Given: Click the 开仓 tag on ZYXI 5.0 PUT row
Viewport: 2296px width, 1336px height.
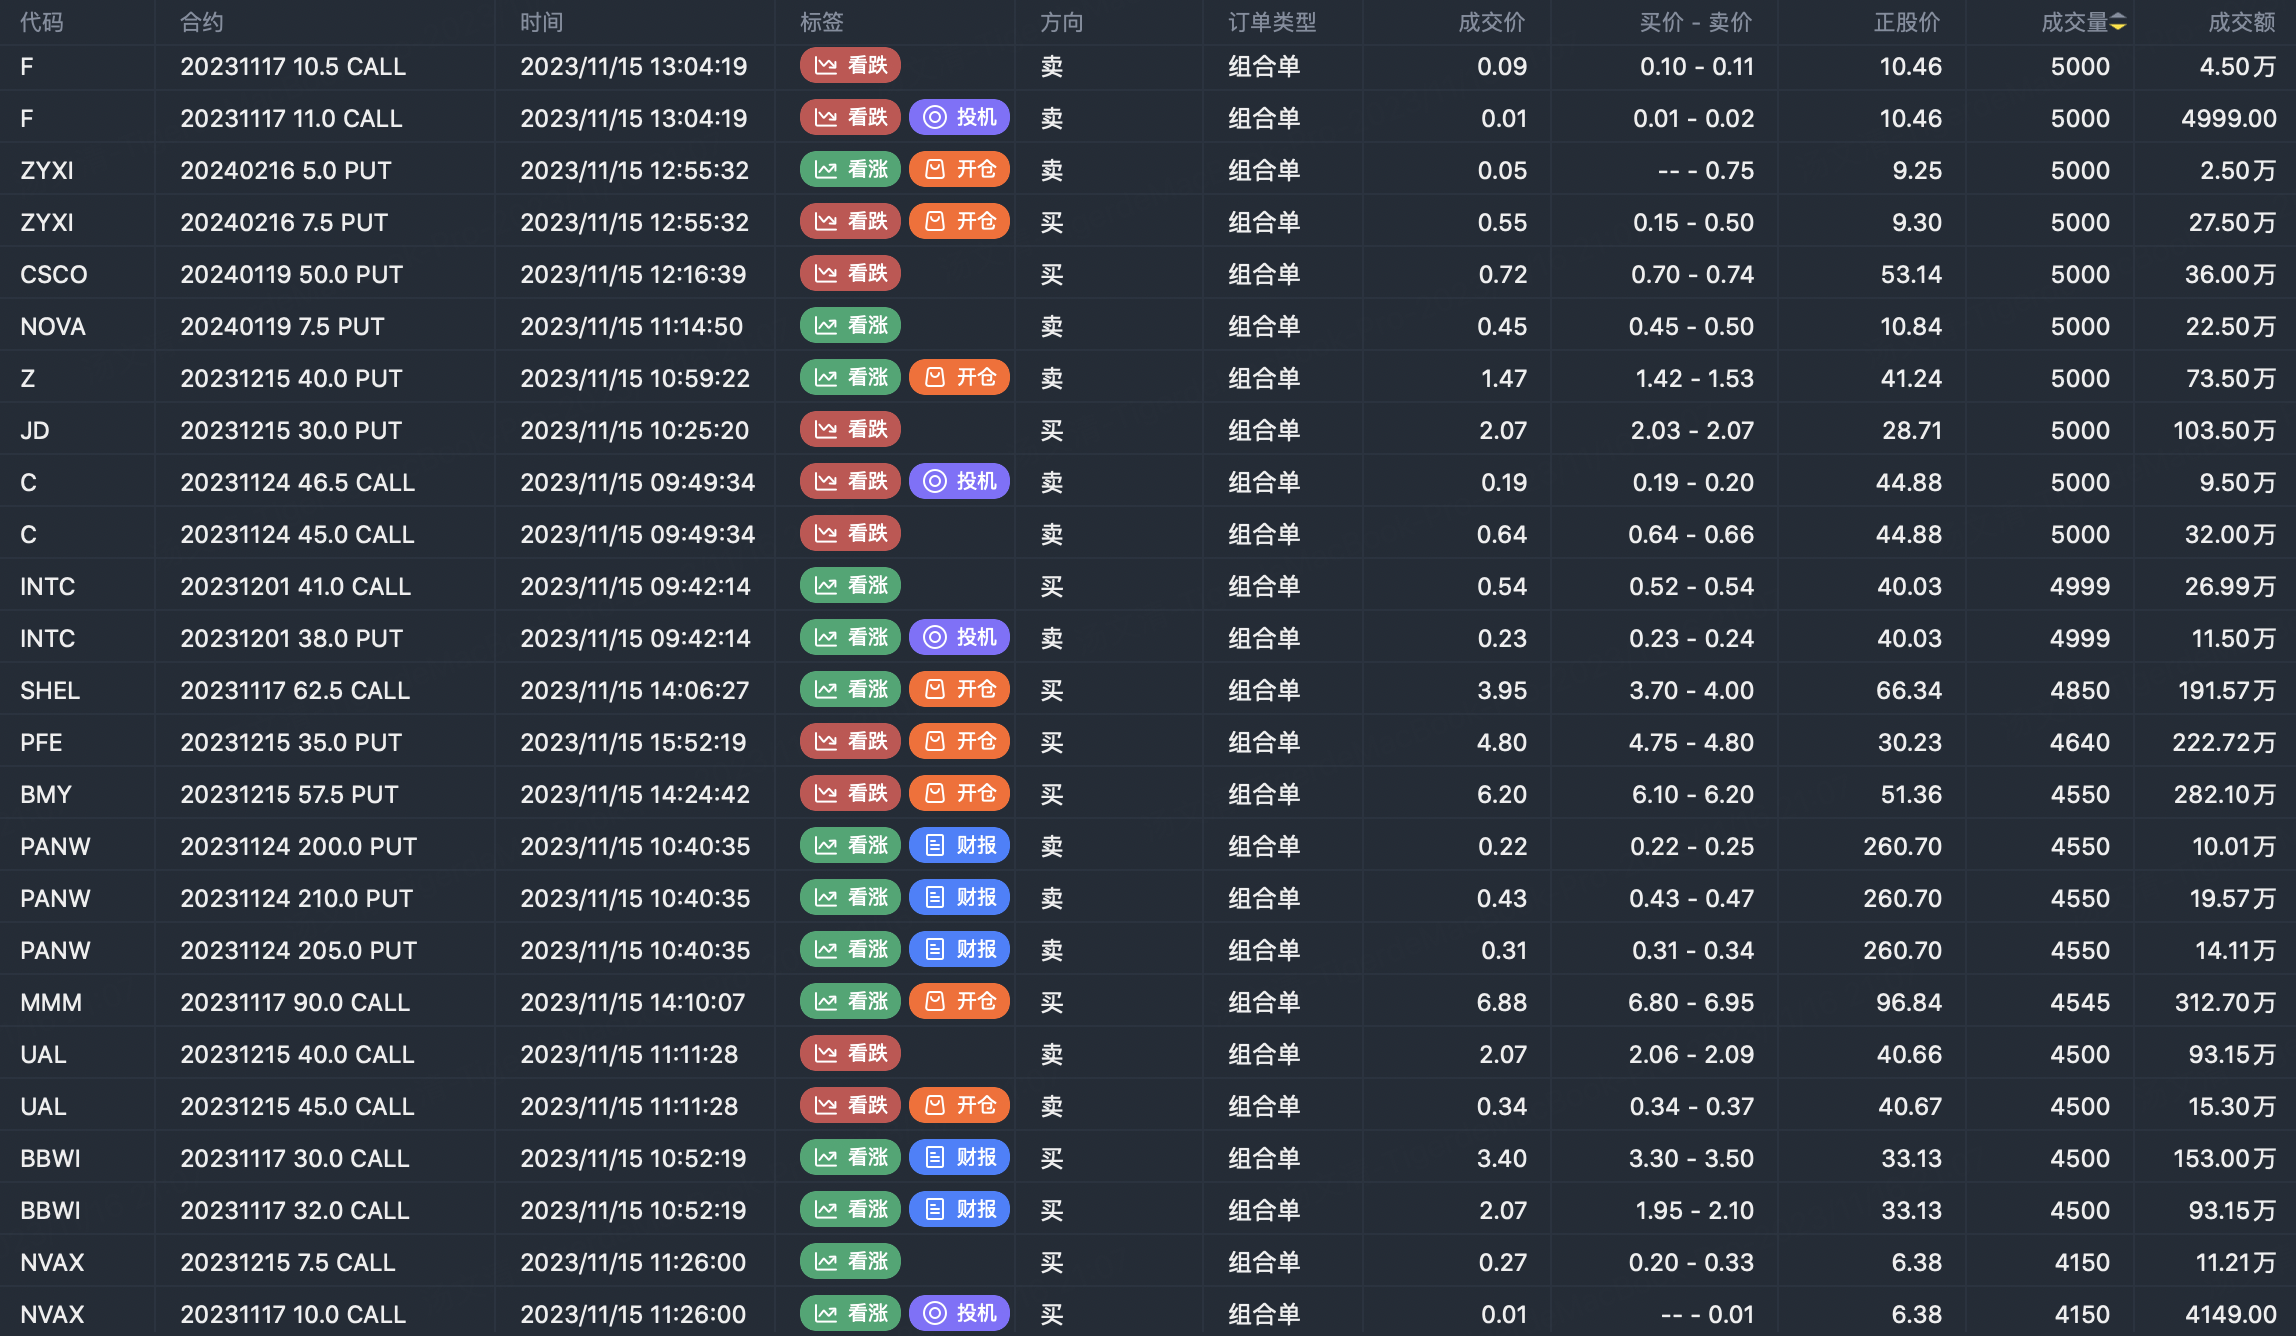Looking at the screenshot, I should [959, 170].
